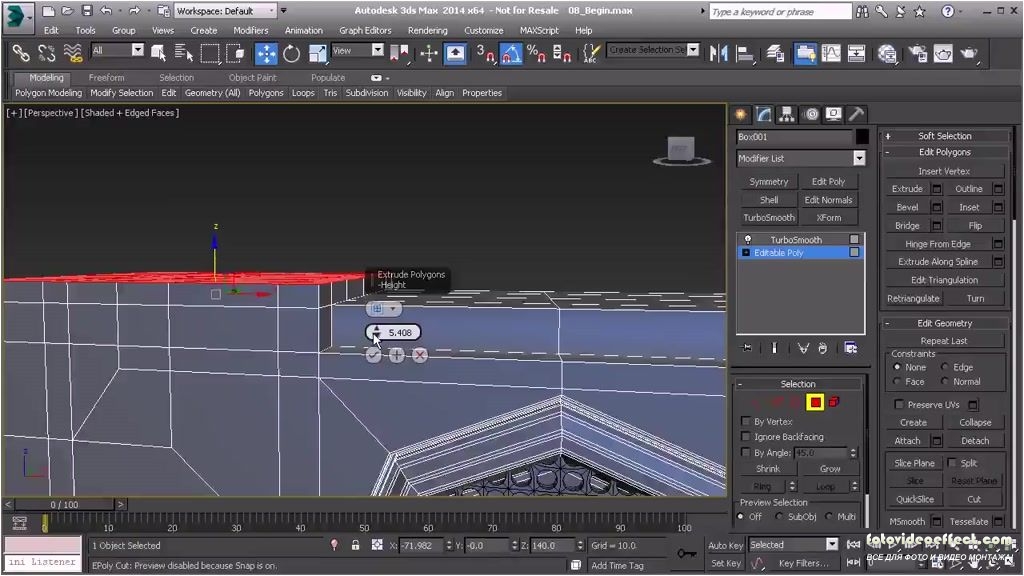Select the Select and Link tool
Viewport: 1024px width, 576px height.
coord(21,54)
